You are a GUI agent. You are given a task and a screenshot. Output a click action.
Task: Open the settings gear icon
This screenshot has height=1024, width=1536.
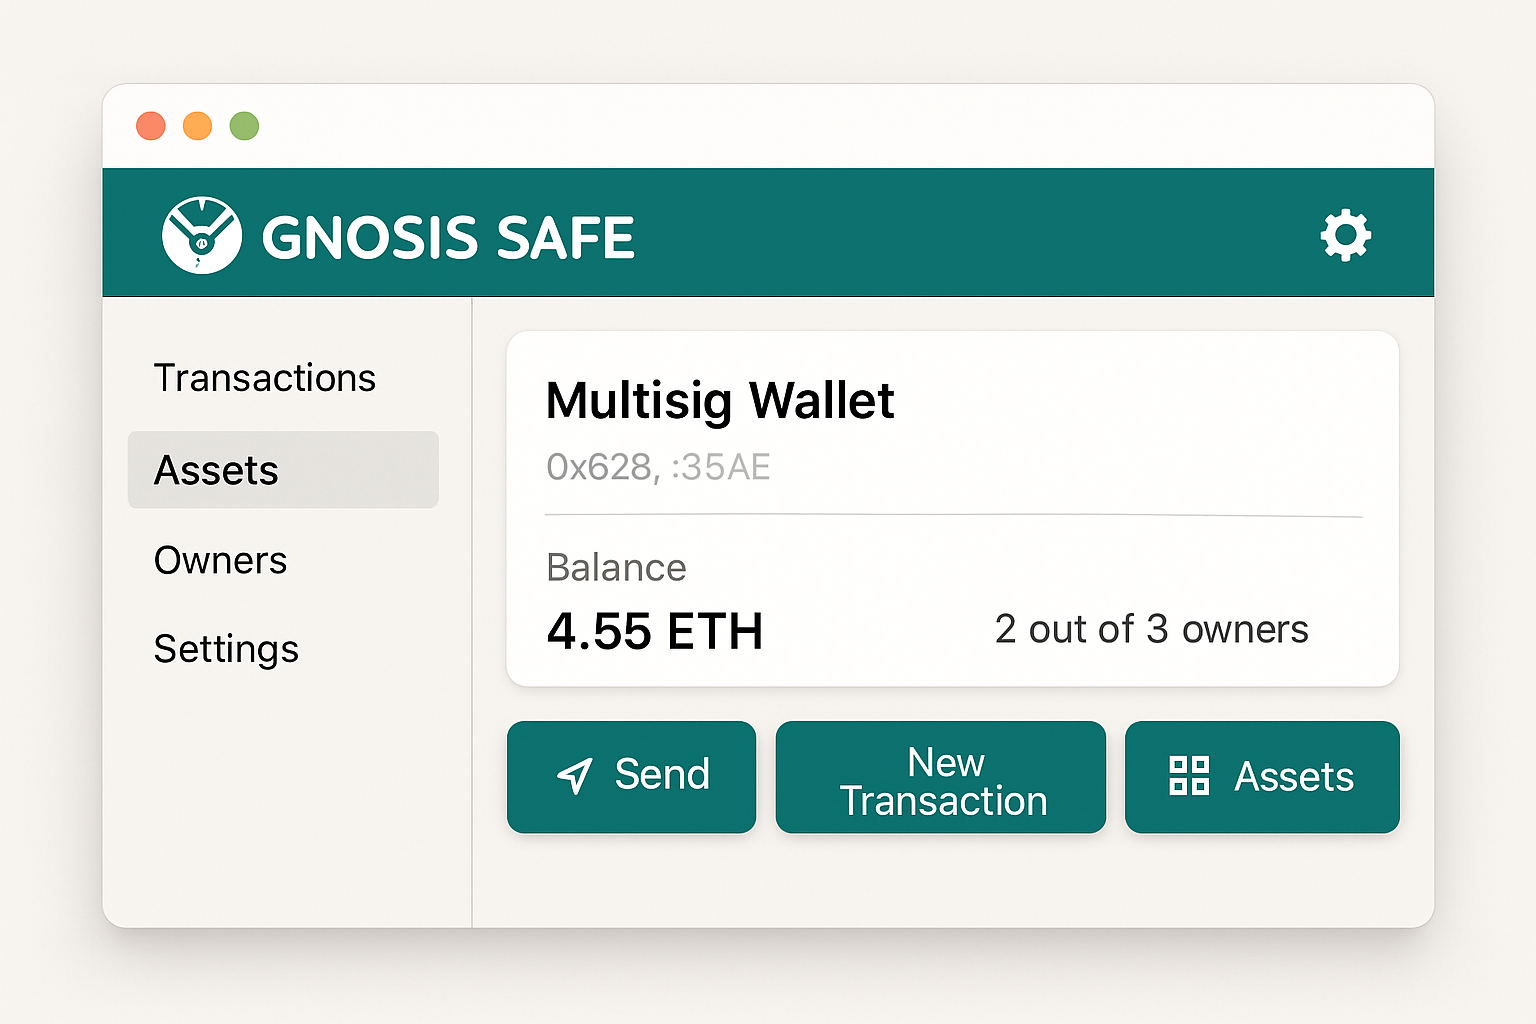[x=1346, y=236]
